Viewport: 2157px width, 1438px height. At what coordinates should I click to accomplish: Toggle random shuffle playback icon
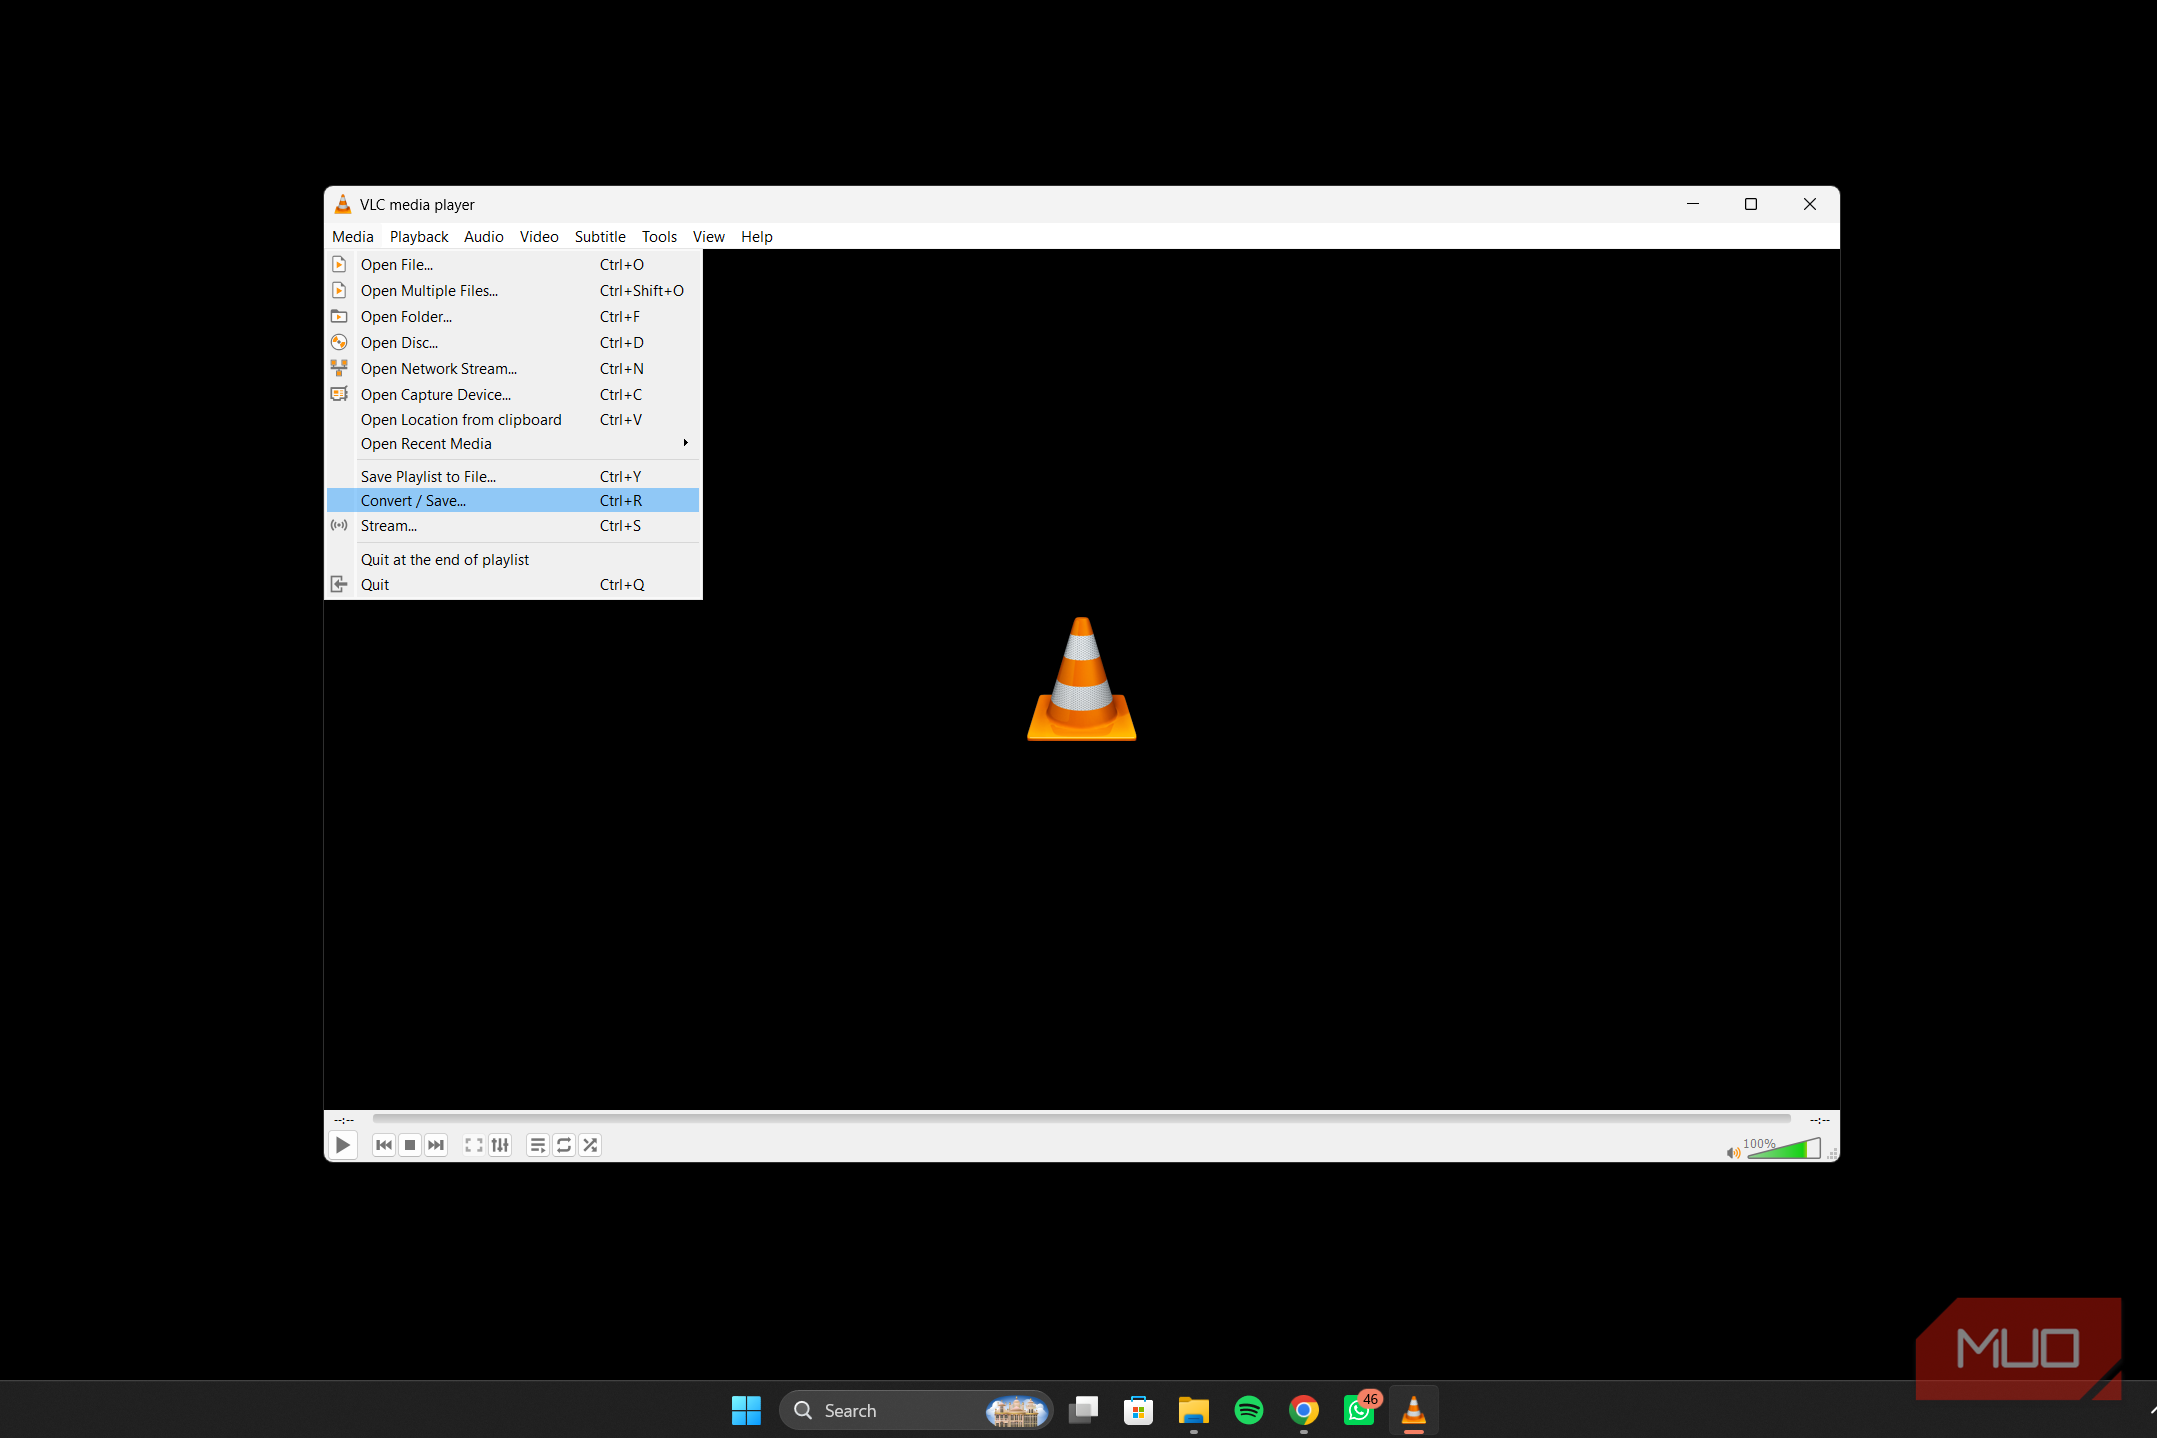pos(590,1145)
